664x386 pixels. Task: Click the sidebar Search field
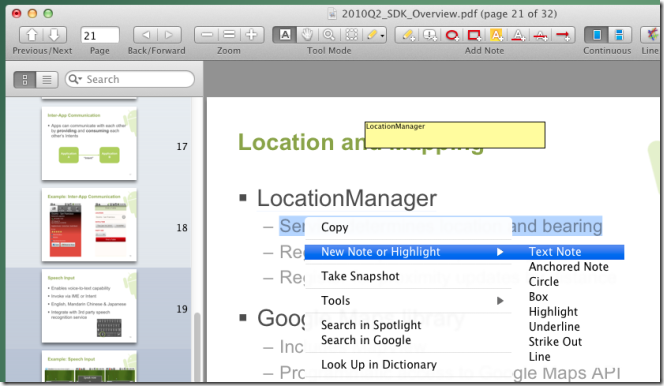(130, 79)
